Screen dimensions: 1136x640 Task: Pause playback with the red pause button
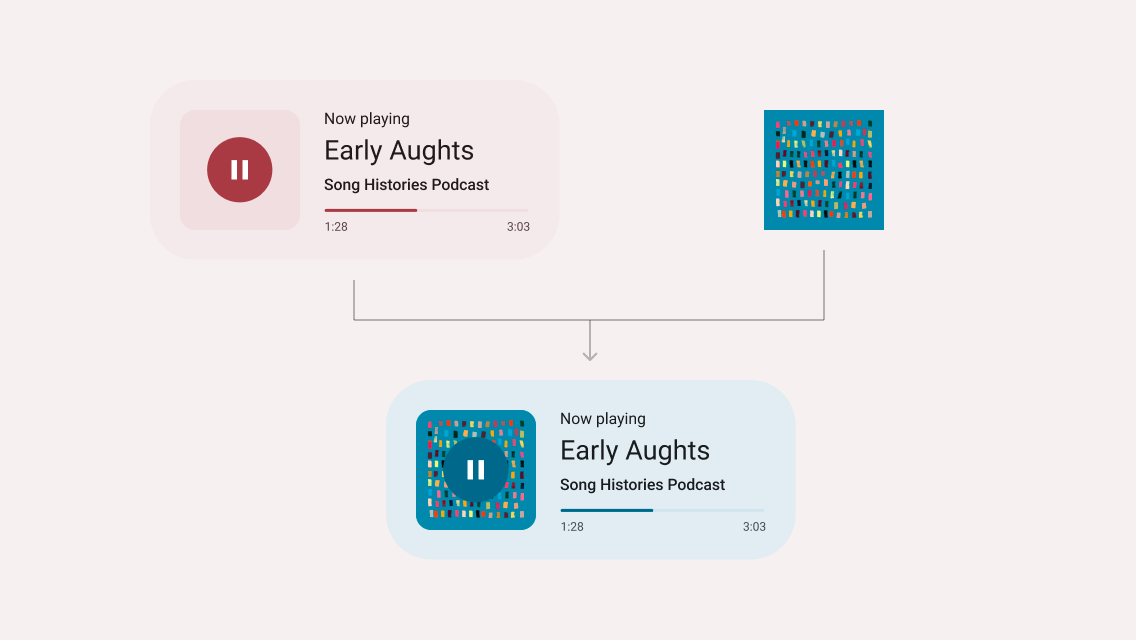coord(240,170)
